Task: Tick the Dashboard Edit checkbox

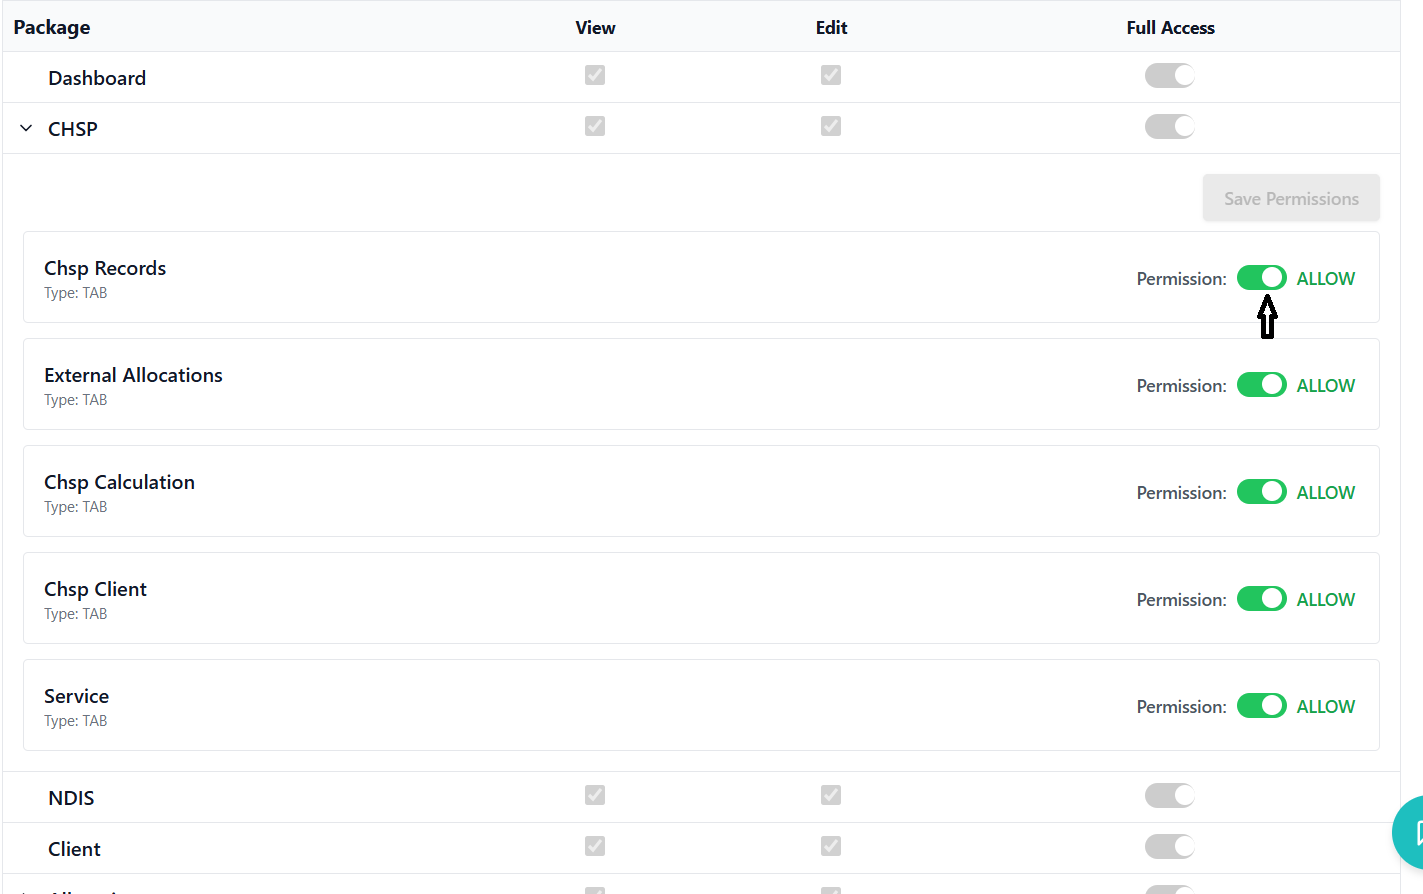Action: (x=831, y=75)
